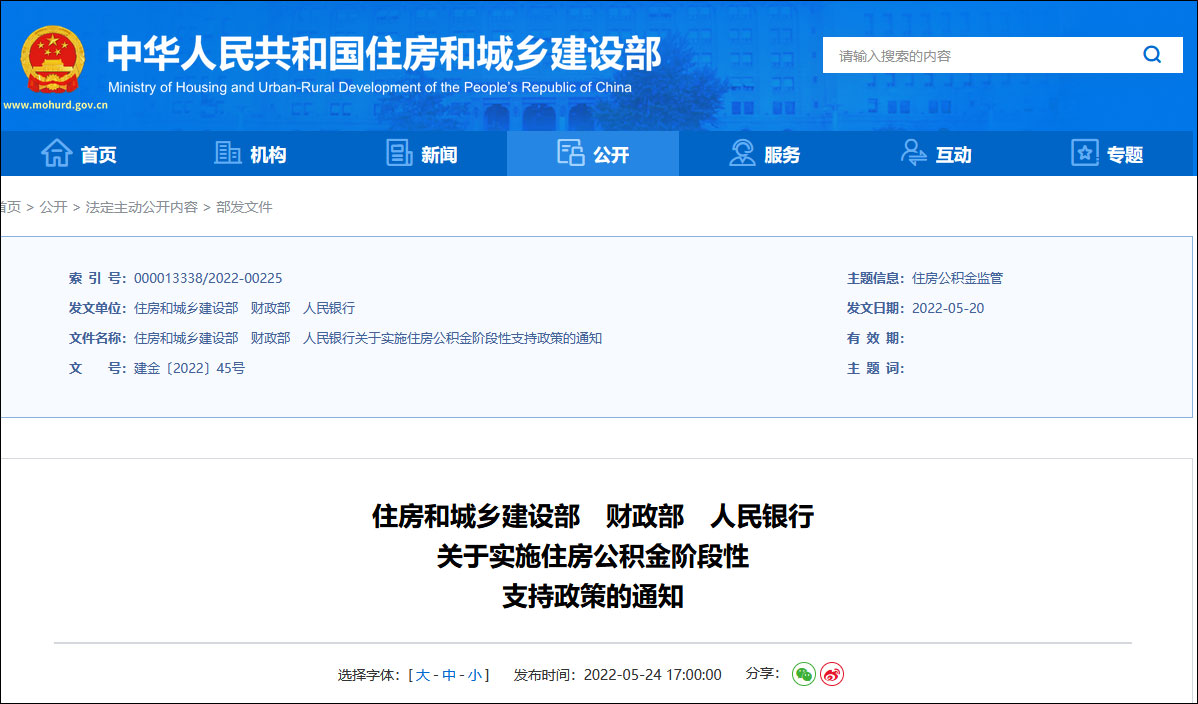Open the 部发文件 breadcrumb link
Image resolution: width=1198 pixels, height=704 pixels.
tap(243, 207)
